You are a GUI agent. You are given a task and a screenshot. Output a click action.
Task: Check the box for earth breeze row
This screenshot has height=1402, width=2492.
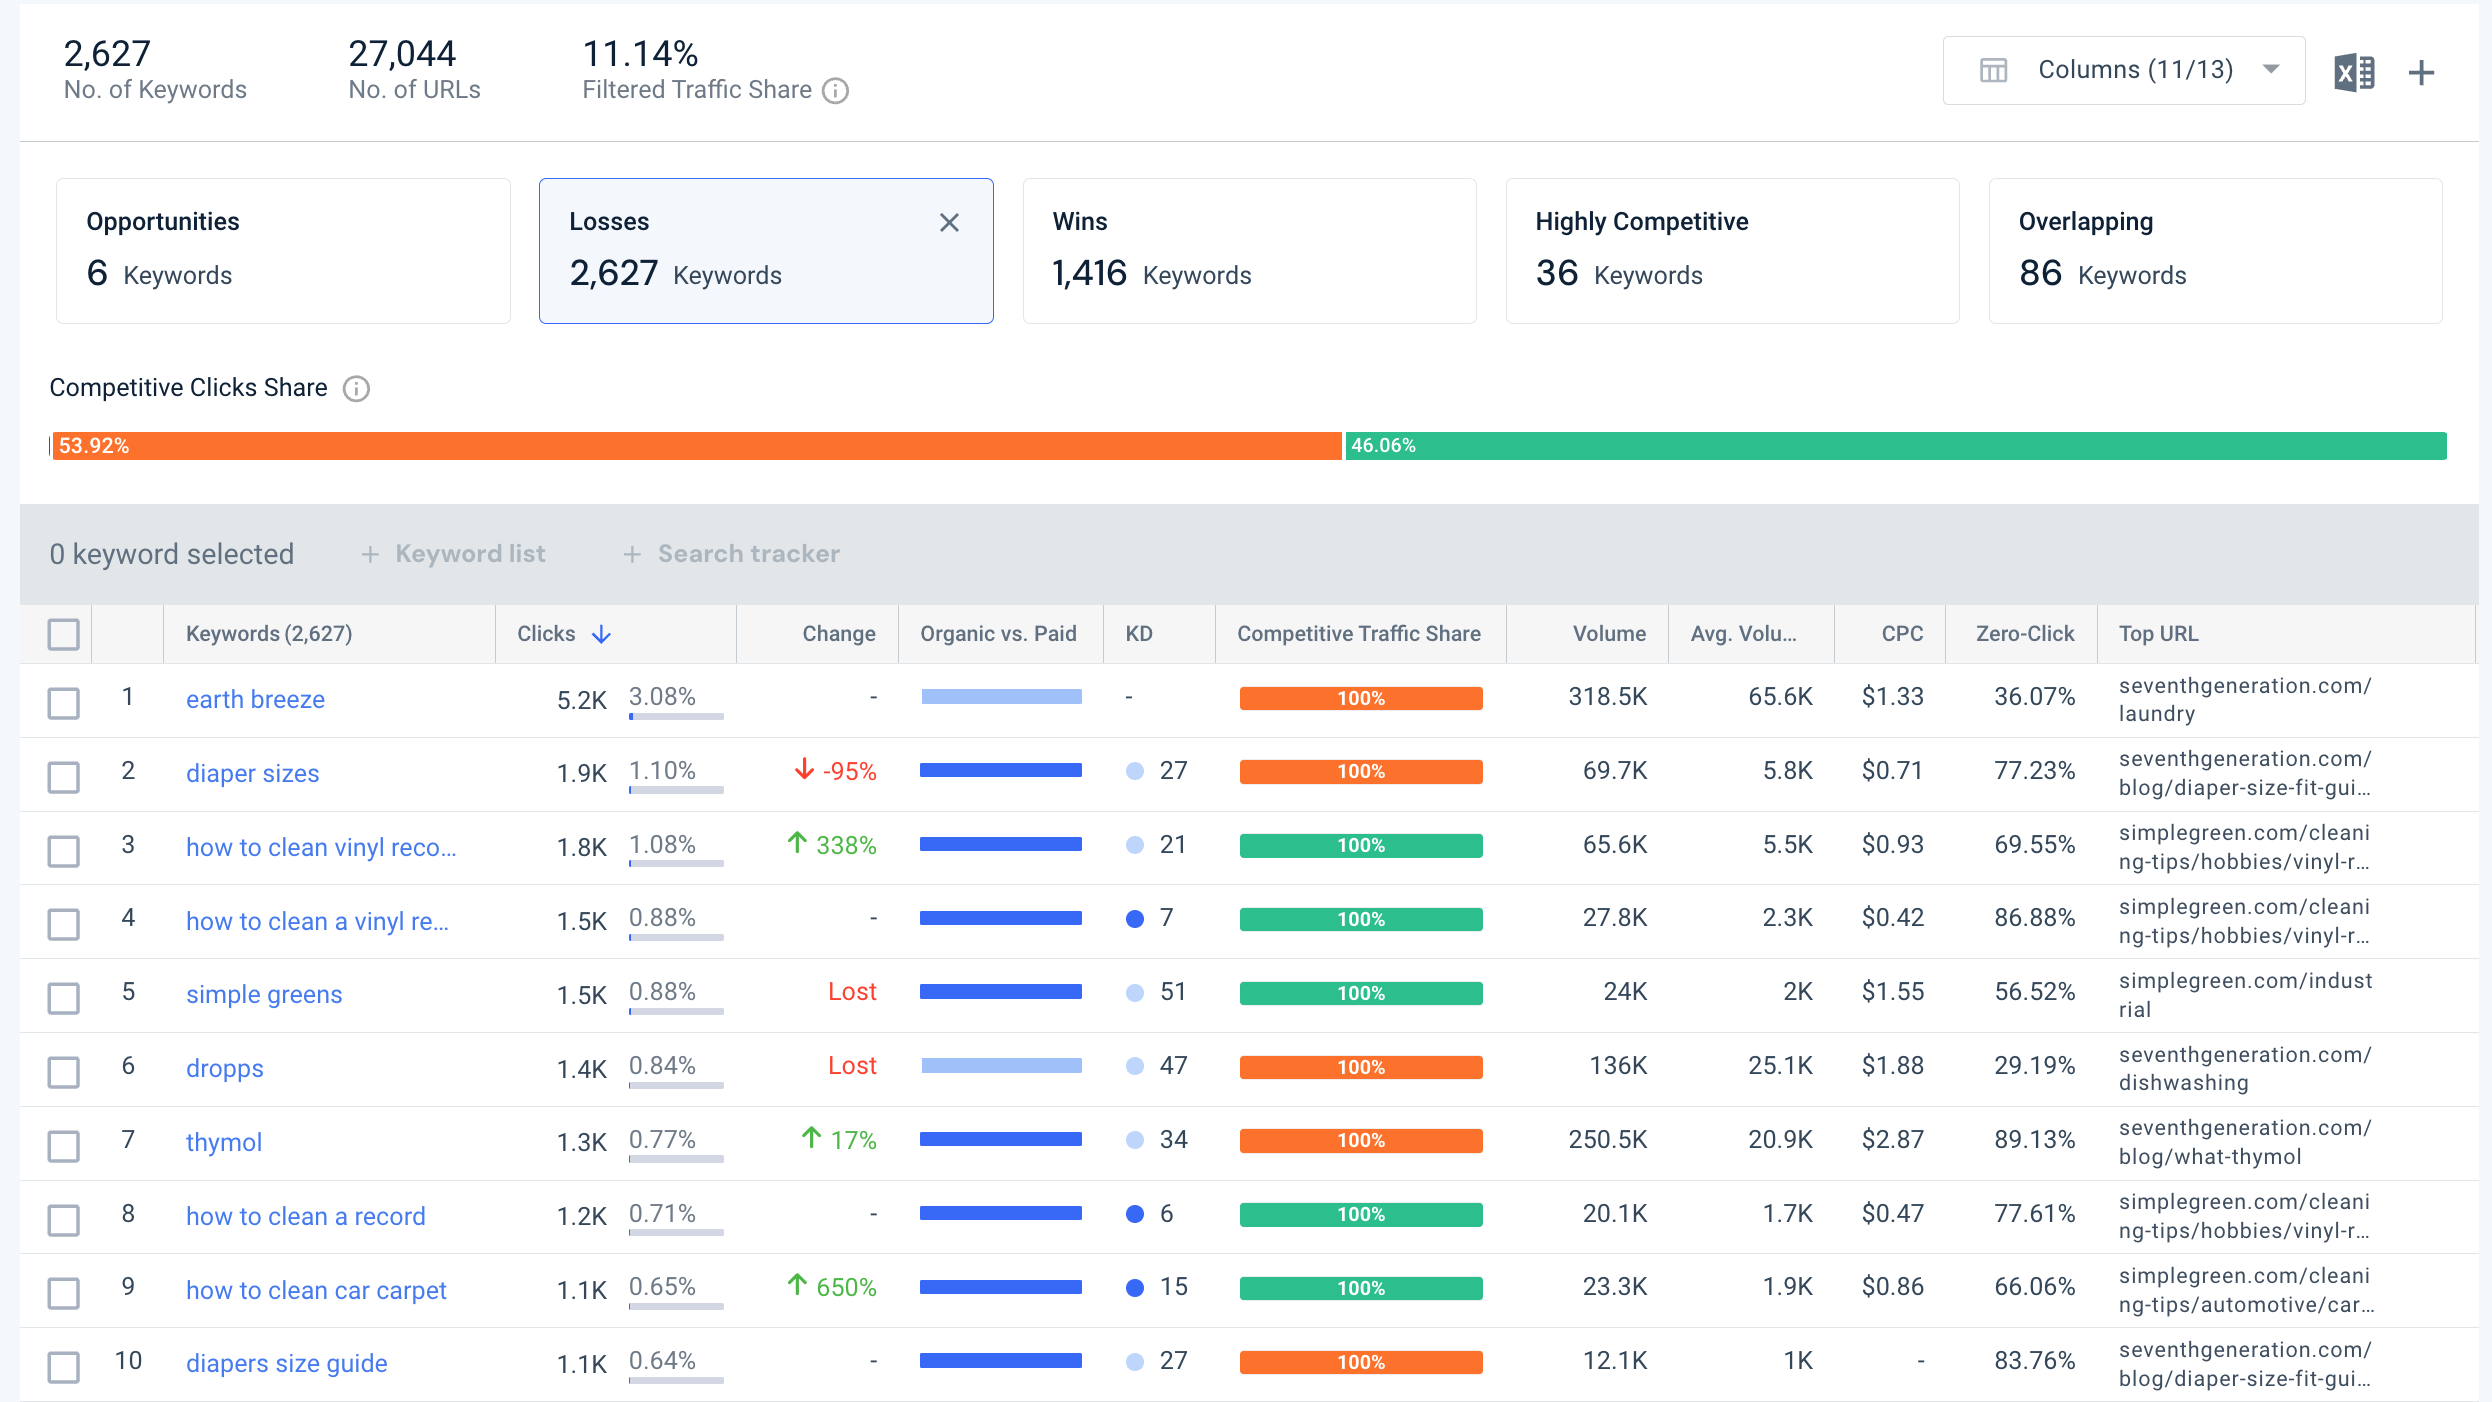coord(64,702)
